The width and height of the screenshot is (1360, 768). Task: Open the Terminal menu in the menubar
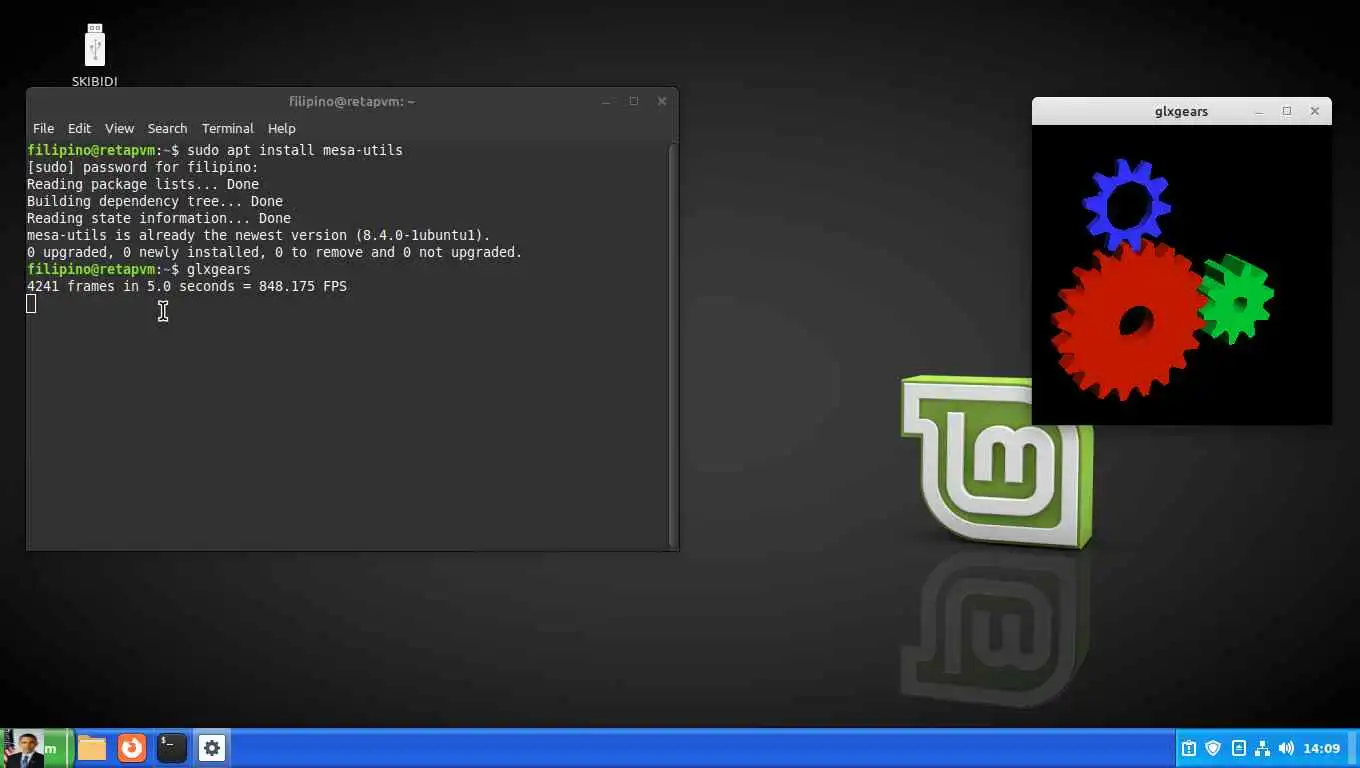tap(227, 128)
